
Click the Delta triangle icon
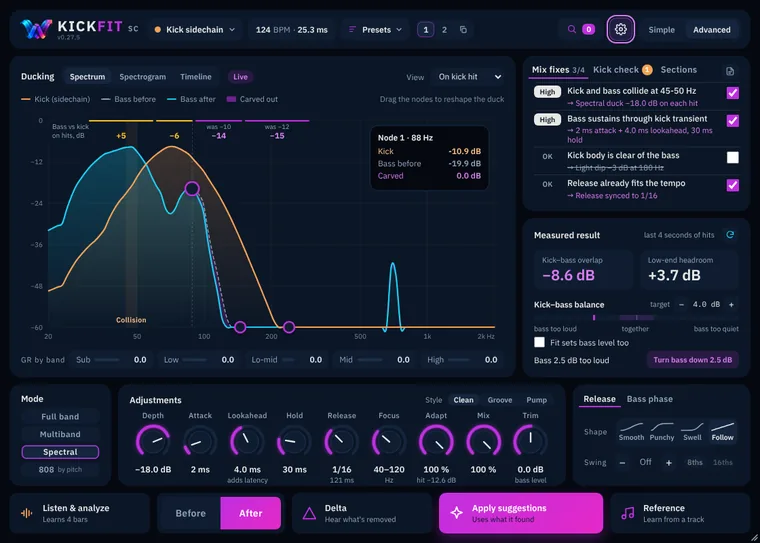tap(309, 513)
